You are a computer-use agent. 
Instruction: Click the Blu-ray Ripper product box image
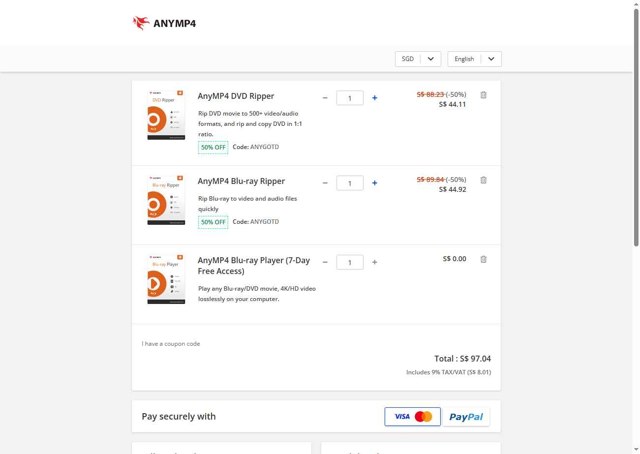click(x=166, y=200)
